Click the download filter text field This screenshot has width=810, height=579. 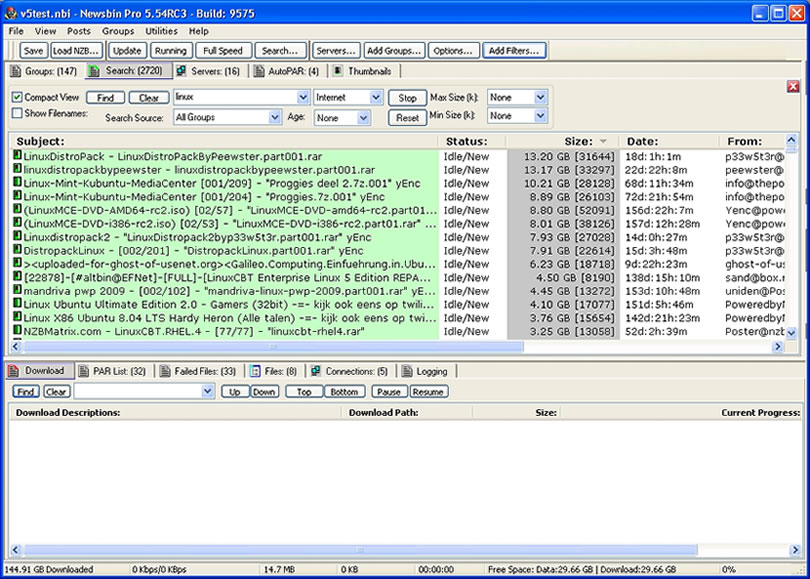tap(138, 391)
